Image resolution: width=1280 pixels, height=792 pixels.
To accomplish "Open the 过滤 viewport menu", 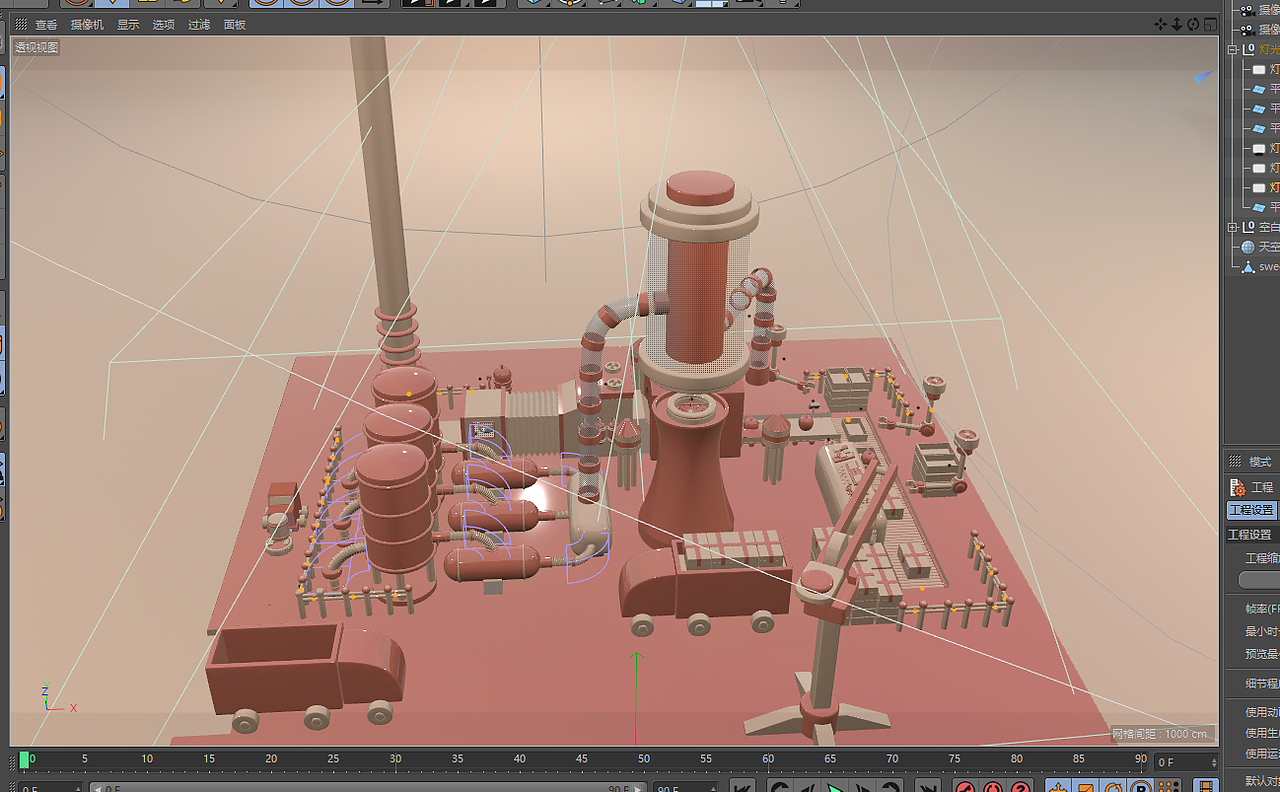I will pos(199,25).
